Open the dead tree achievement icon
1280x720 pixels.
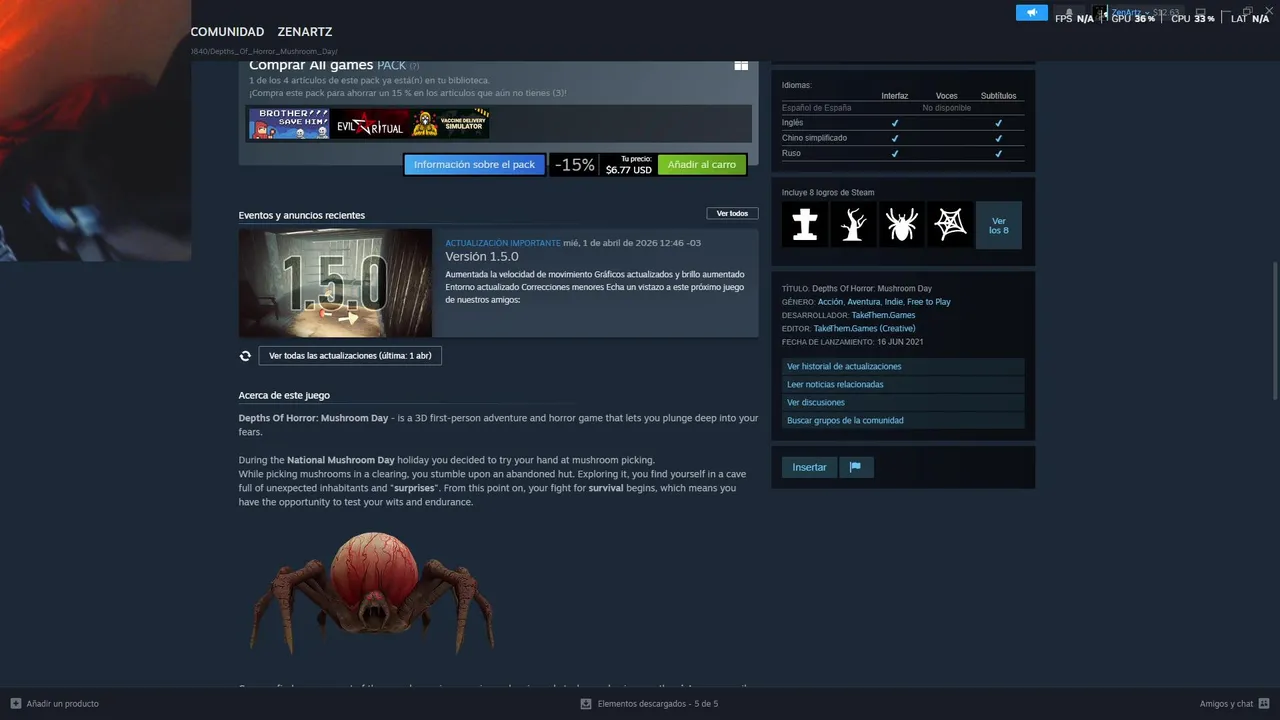[853, 225]
